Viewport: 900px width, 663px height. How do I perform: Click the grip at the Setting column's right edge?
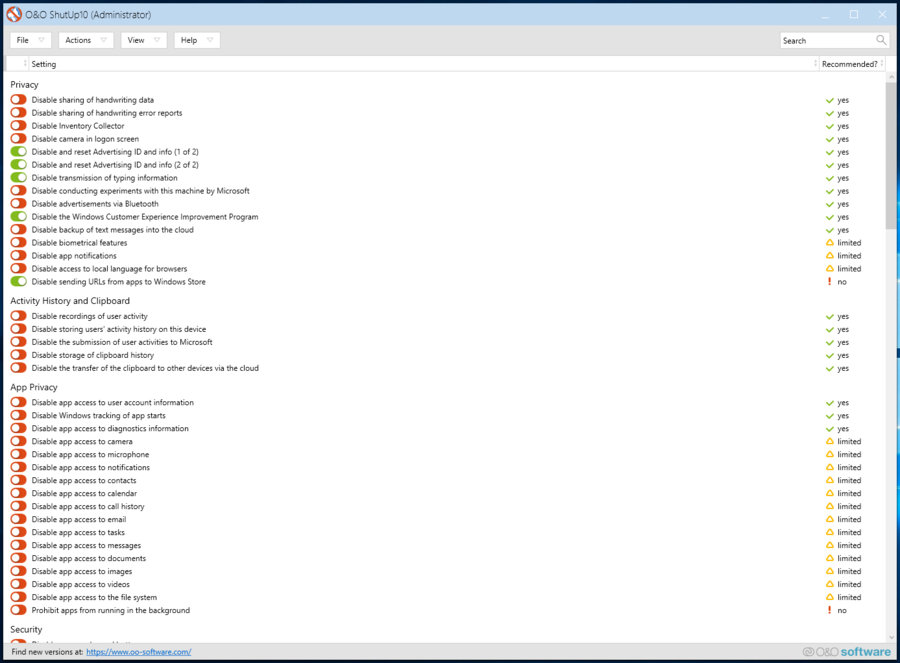coord(815,63)
